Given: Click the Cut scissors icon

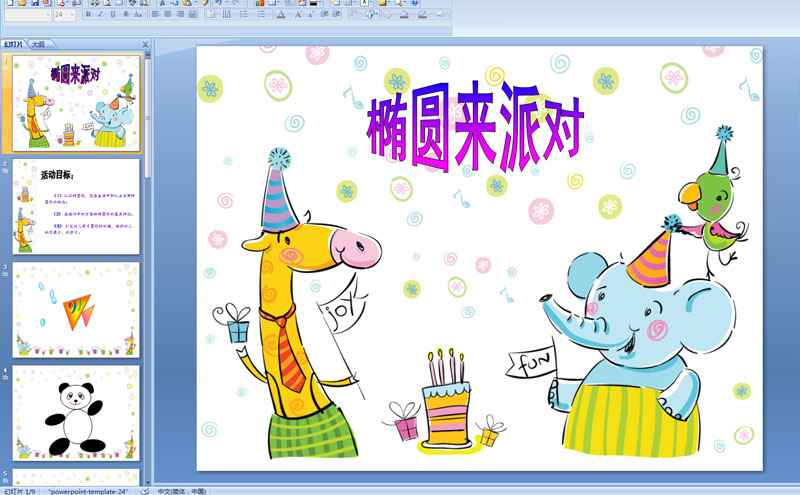Looking at the screenshot, I should tap(162, 3).
